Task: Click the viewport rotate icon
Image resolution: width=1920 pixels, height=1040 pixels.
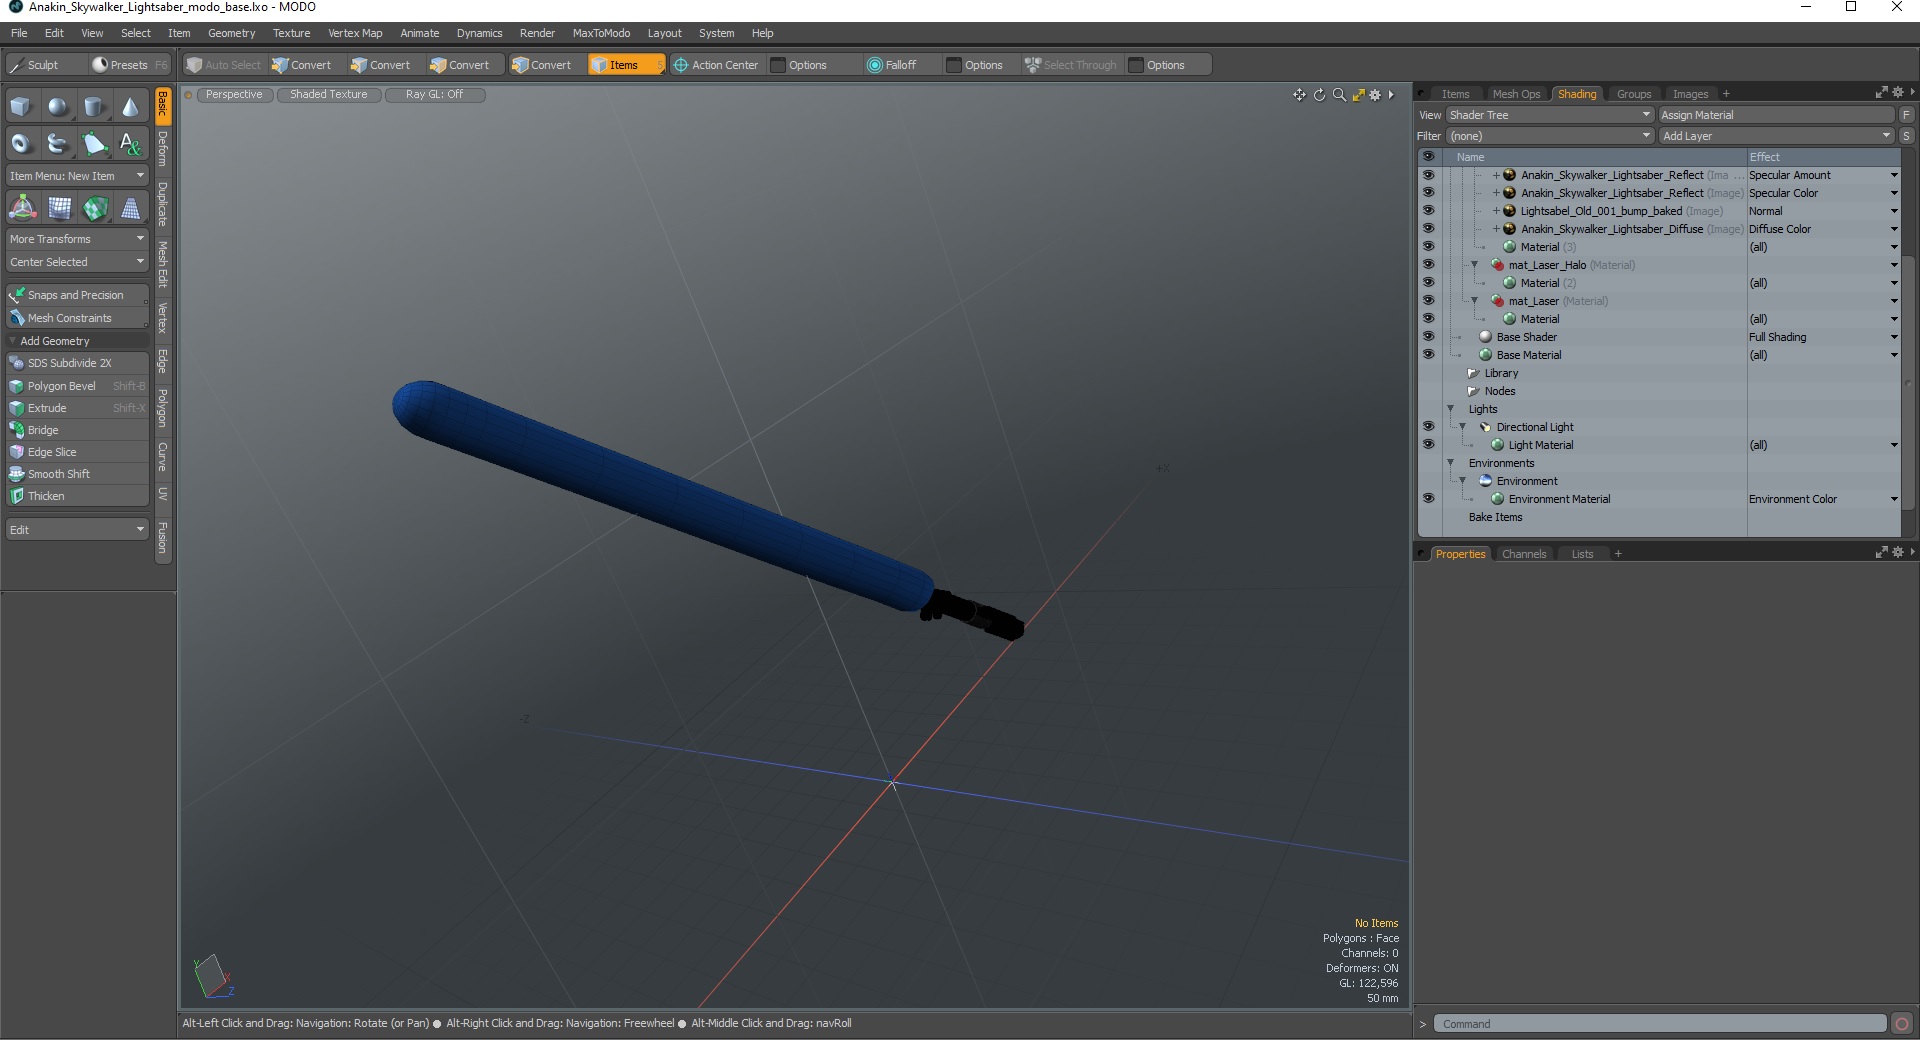Action: click(1319, 95)
